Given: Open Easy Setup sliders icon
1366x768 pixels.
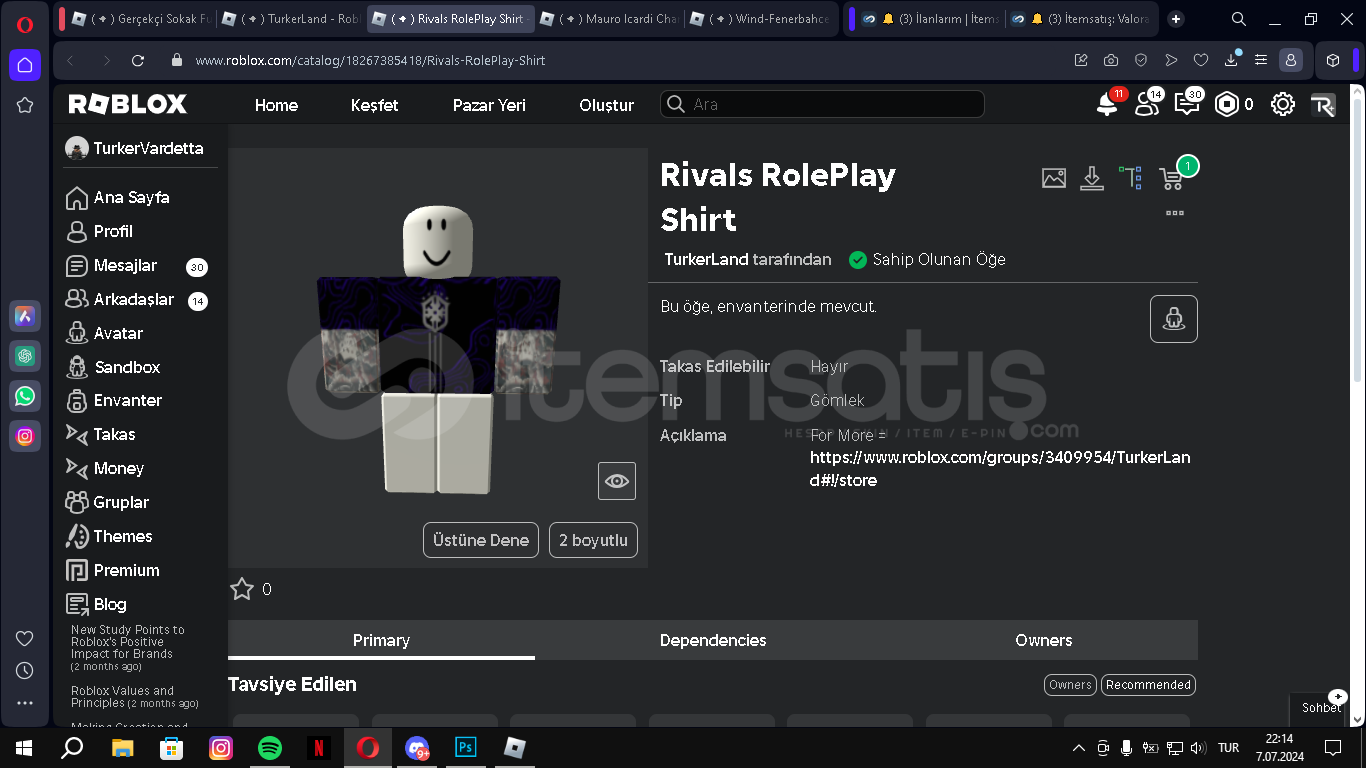Looking at the screenshot, I should point(1261,60).
